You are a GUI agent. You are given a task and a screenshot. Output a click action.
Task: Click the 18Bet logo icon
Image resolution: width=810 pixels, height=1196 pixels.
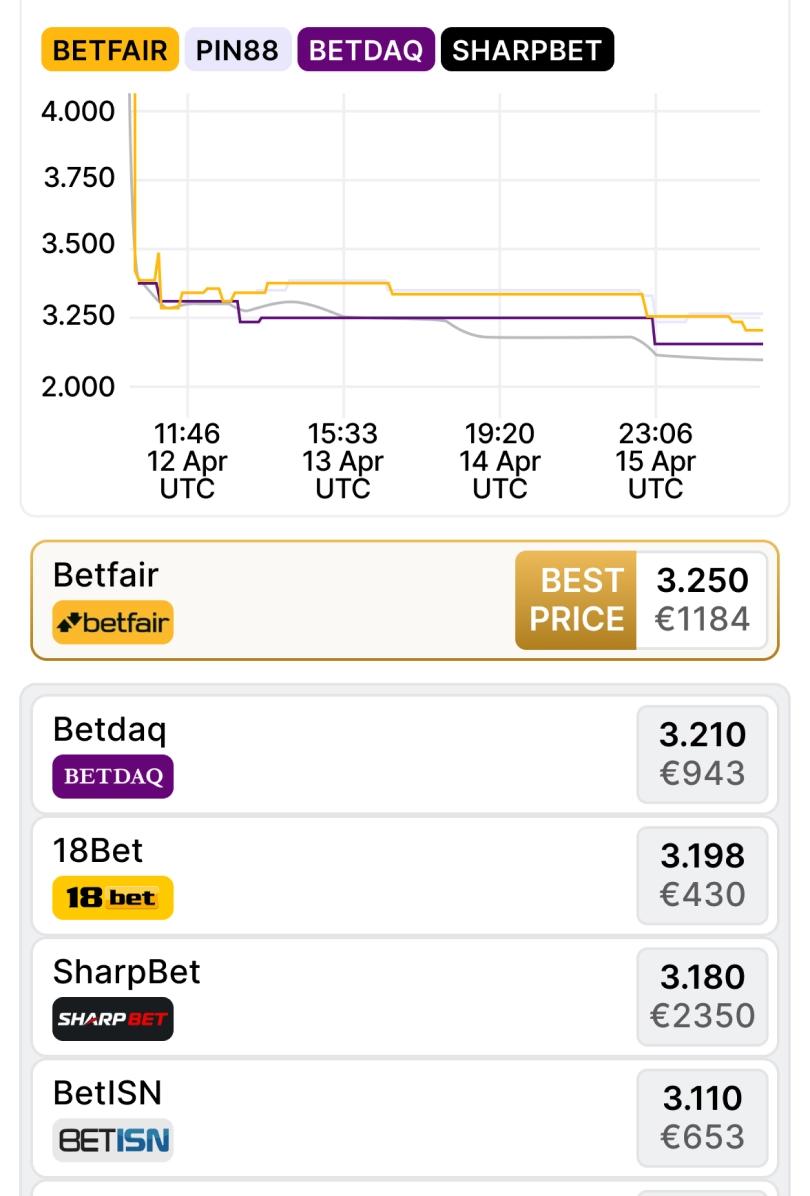[112, 897]
